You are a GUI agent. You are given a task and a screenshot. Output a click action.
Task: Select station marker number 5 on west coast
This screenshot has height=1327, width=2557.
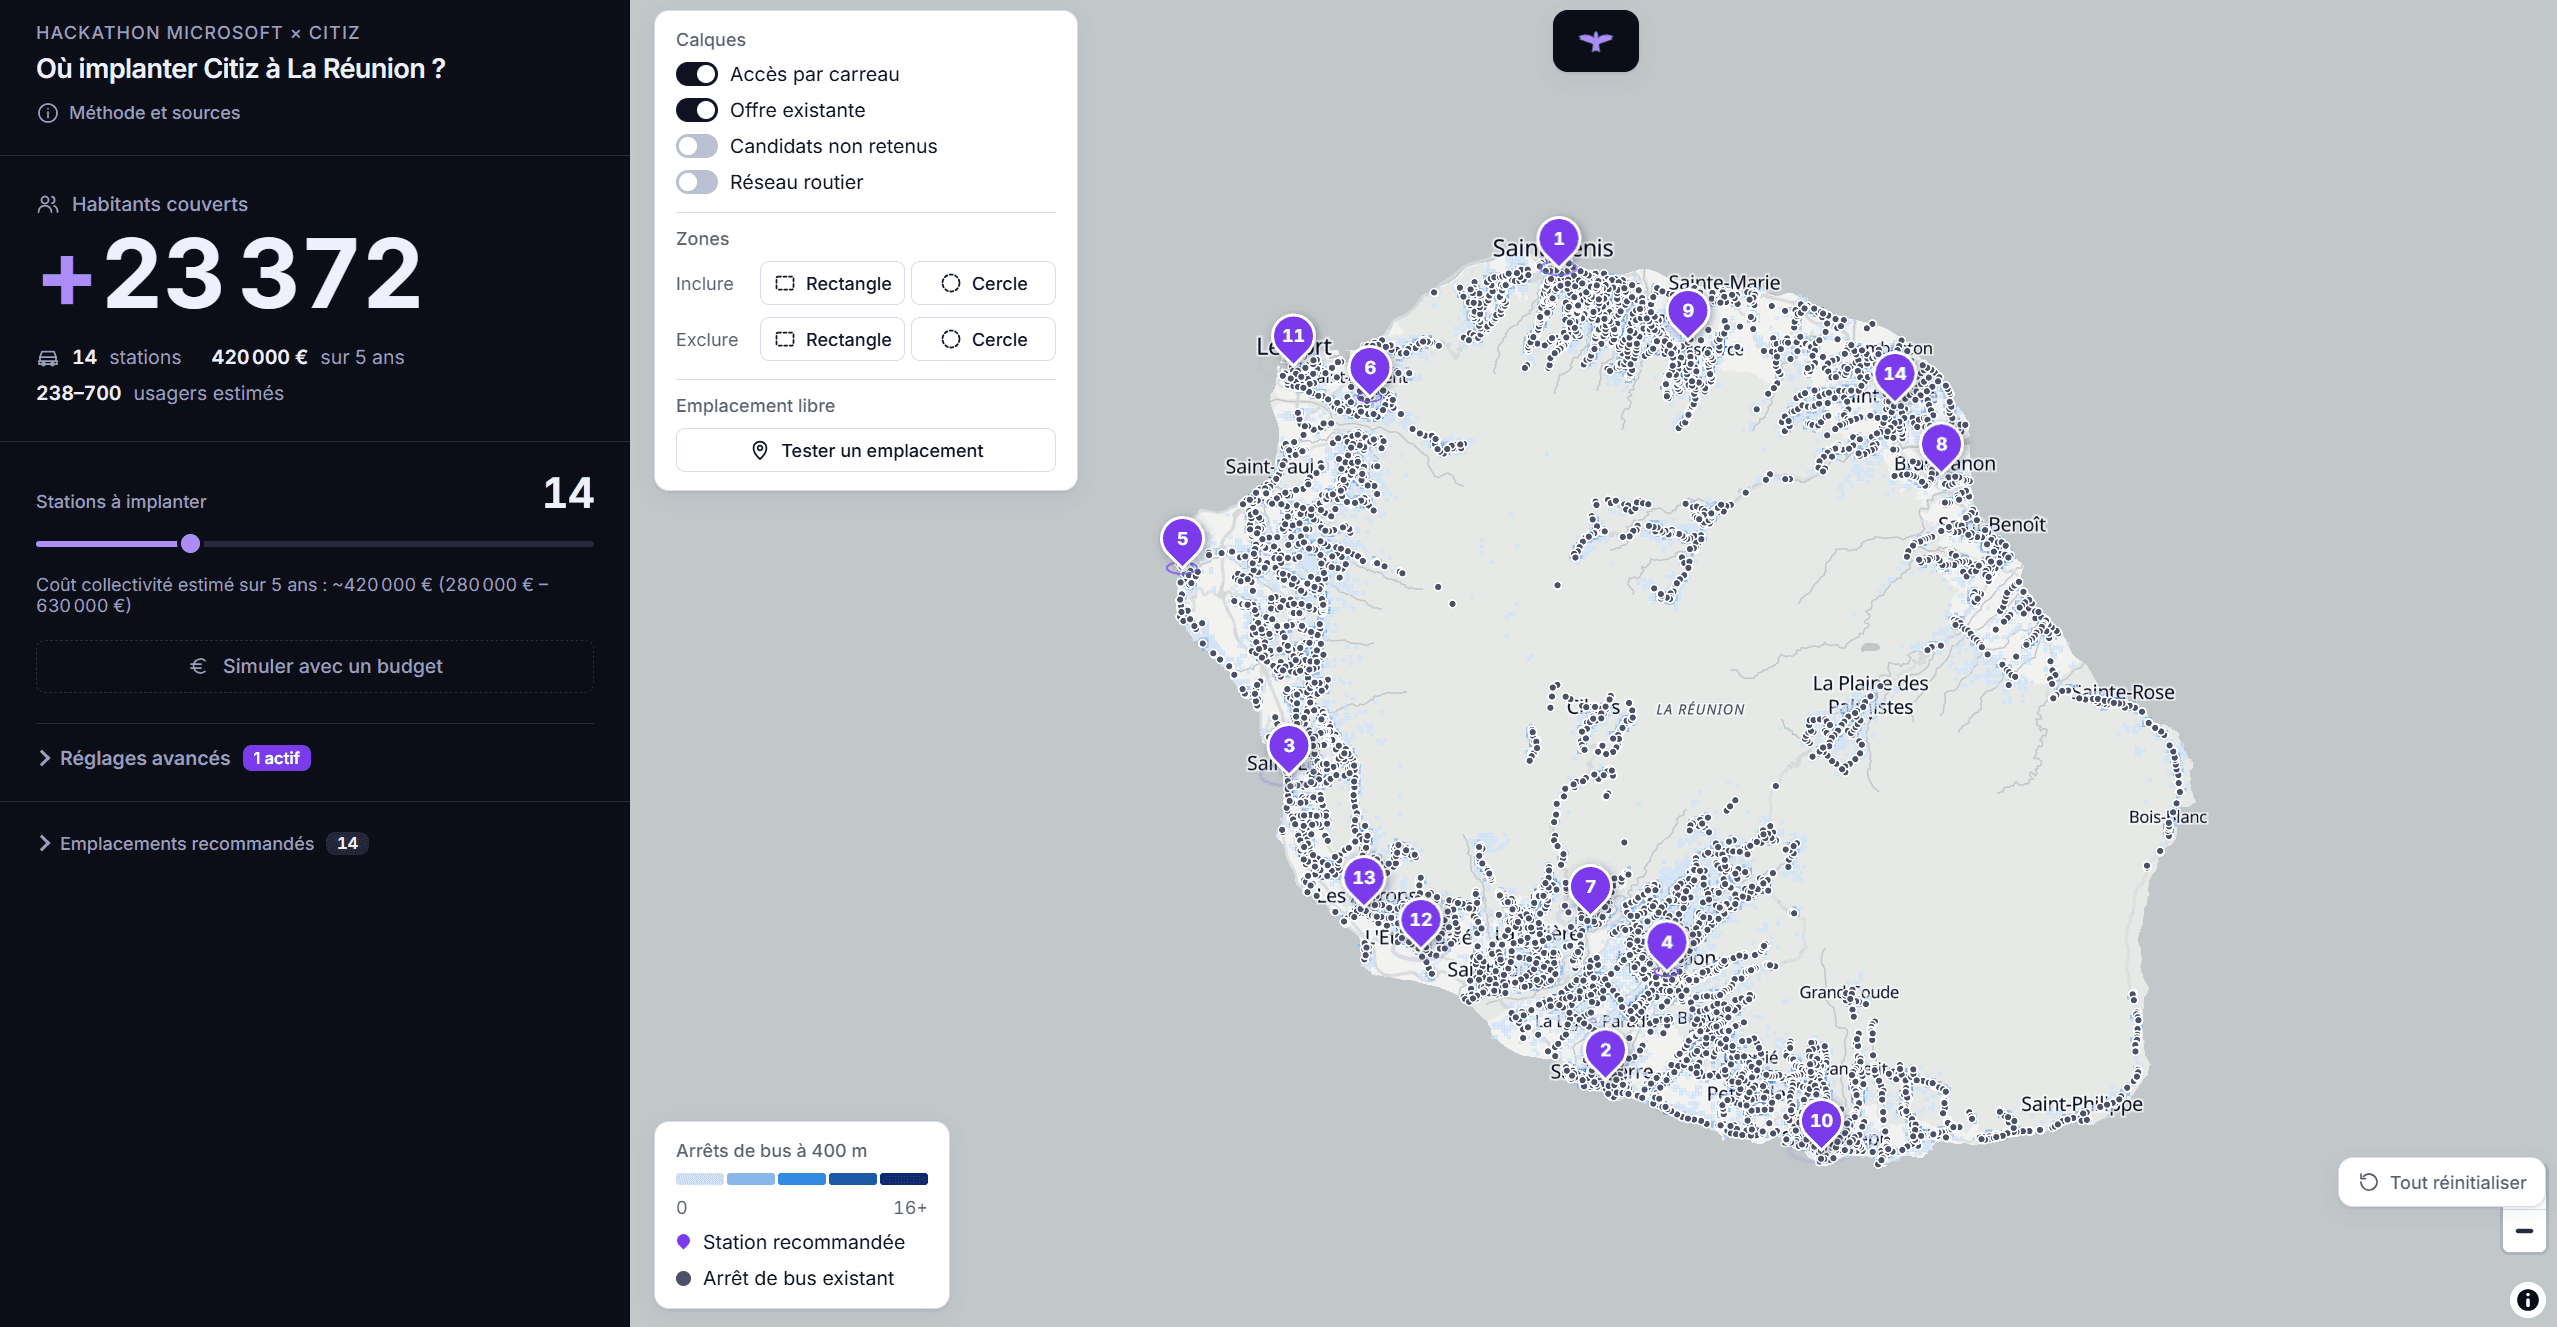click(1182, 541)
